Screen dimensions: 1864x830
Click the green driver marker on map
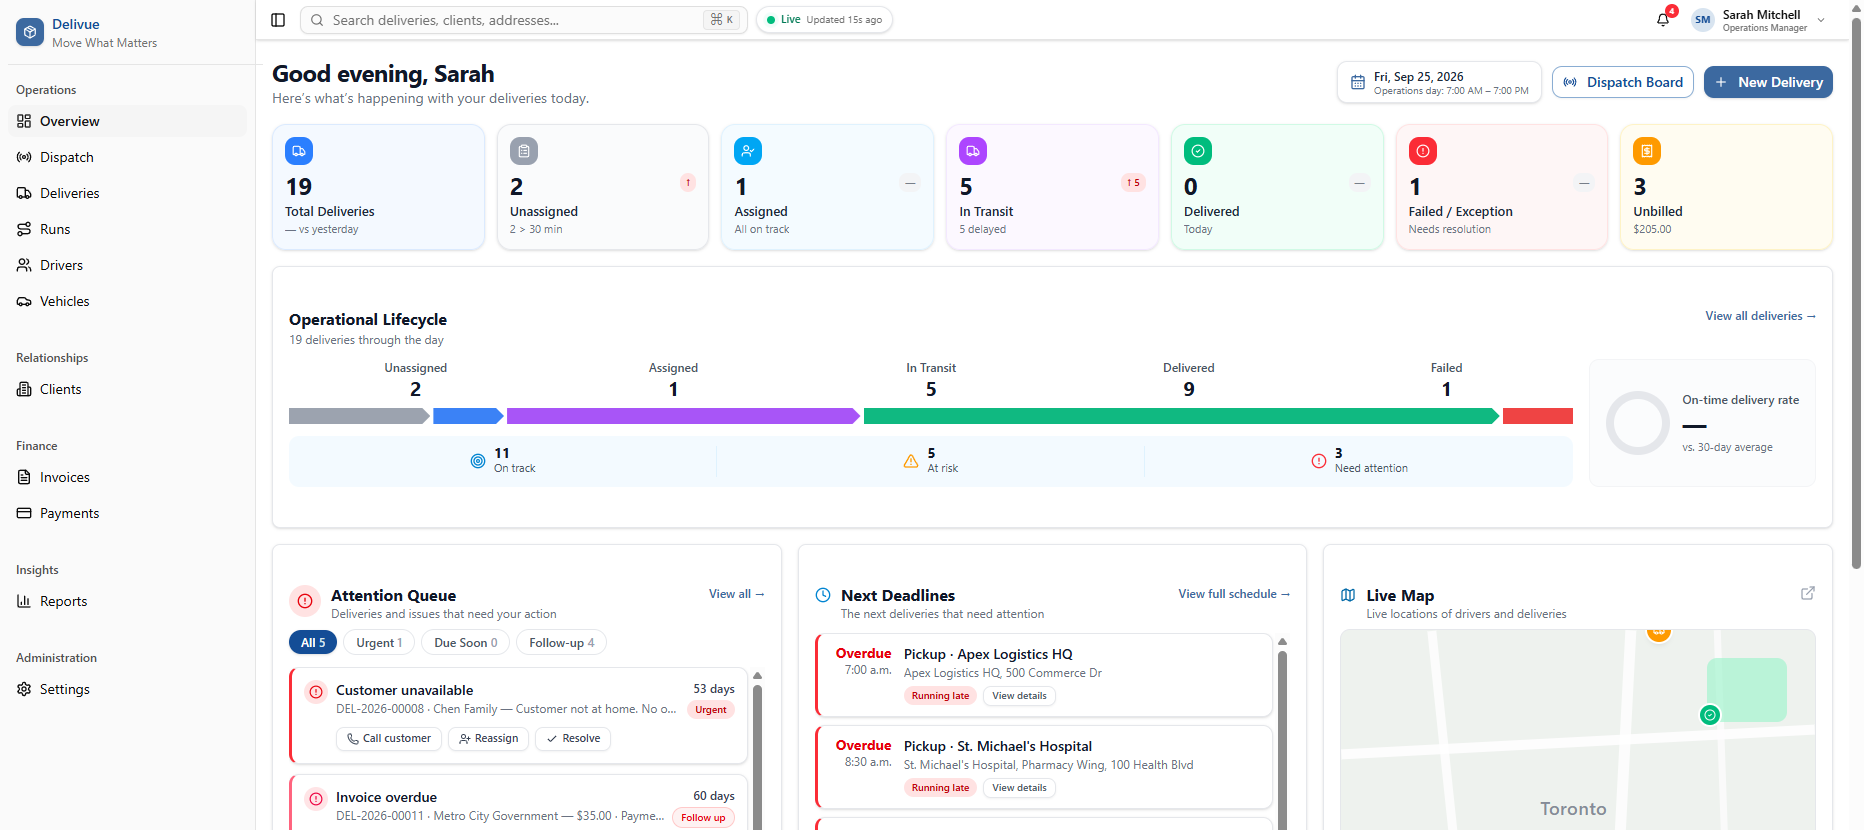1710,715
